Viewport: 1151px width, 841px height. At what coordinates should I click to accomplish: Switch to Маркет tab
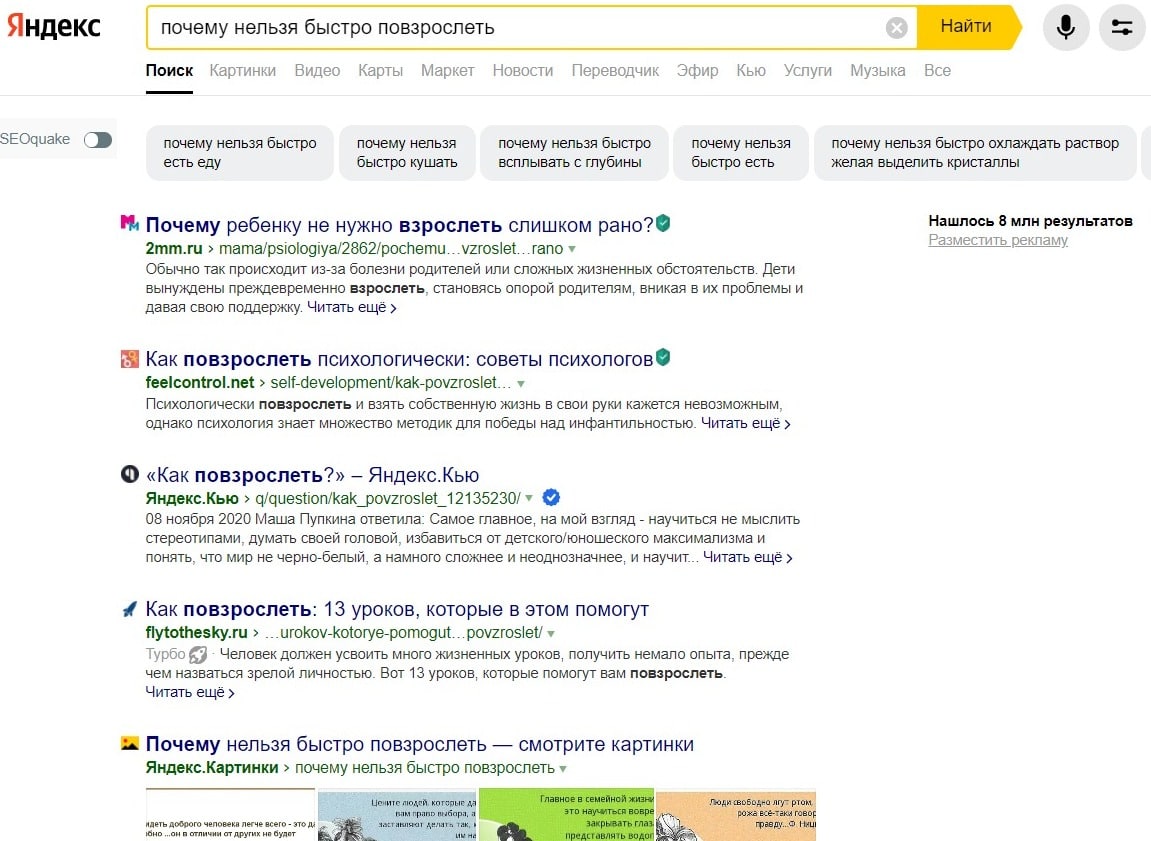[x=447, y=70]
